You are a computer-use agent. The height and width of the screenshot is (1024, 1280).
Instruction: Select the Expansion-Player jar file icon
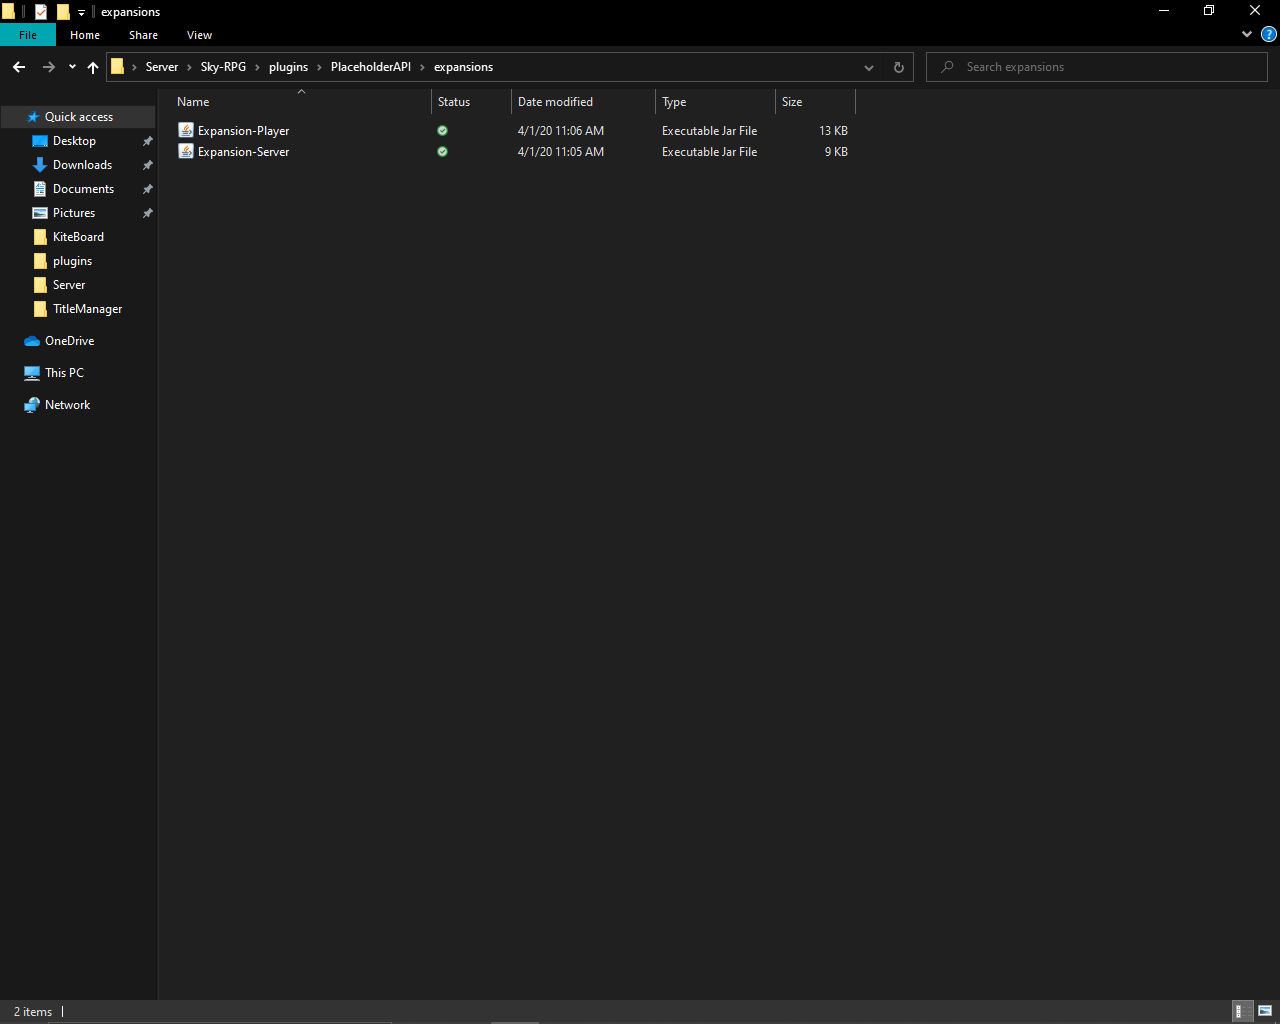pyautogui.click(x=186, y=131)
